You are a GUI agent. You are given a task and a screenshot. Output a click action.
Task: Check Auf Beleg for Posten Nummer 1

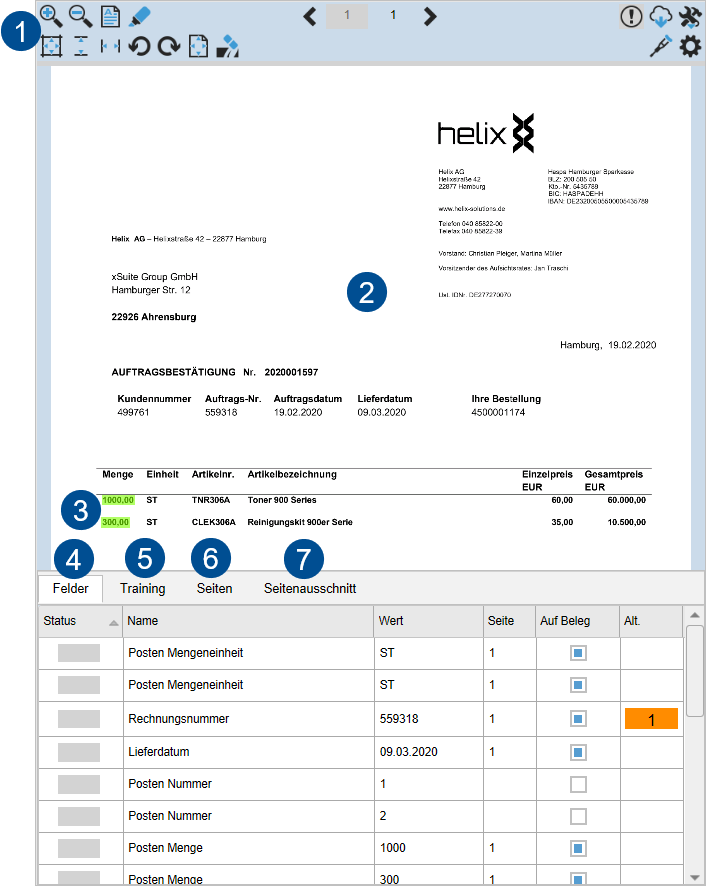coord(578,784)
